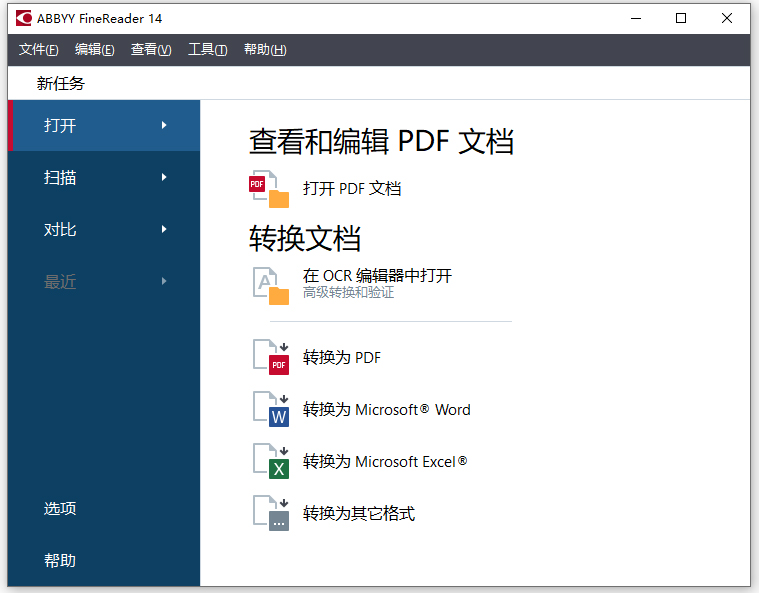The height and width of the screenshot is (593, 759).
Task: Click the OCR editor folder icon
Action: pyautogui.click(x=271, y=286)
